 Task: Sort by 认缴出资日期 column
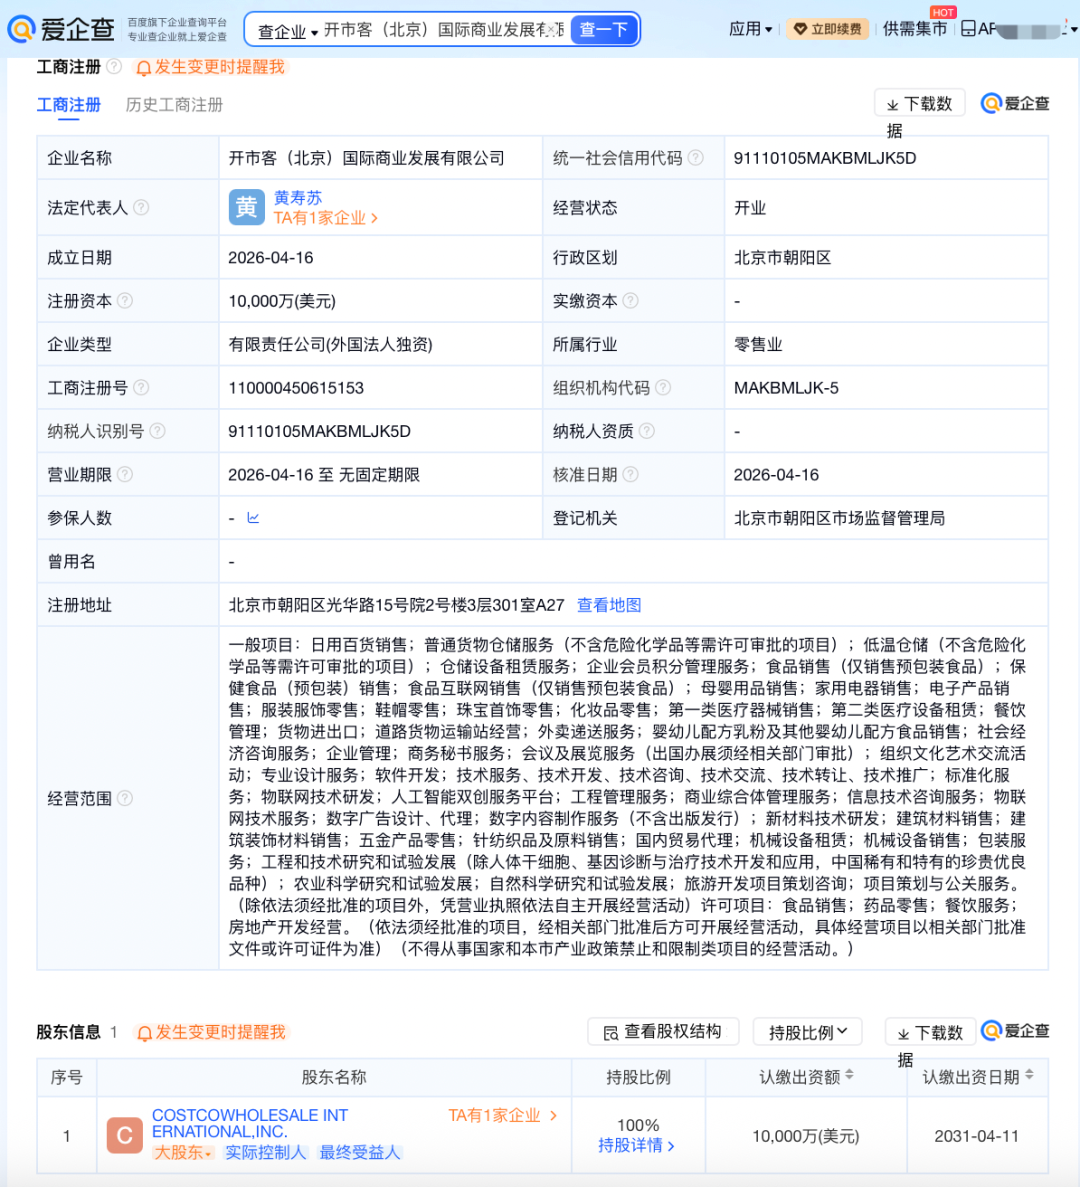(x=1029, y=1075)
